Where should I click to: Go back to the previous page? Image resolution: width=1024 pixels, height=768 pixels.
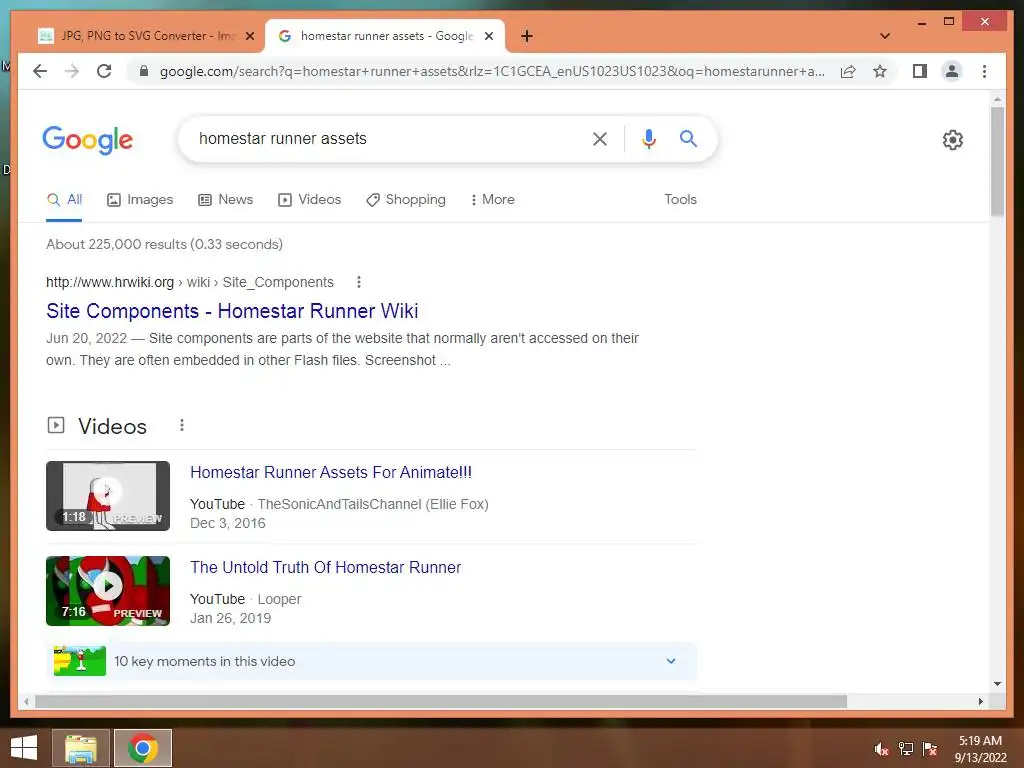tap(40, 71)
